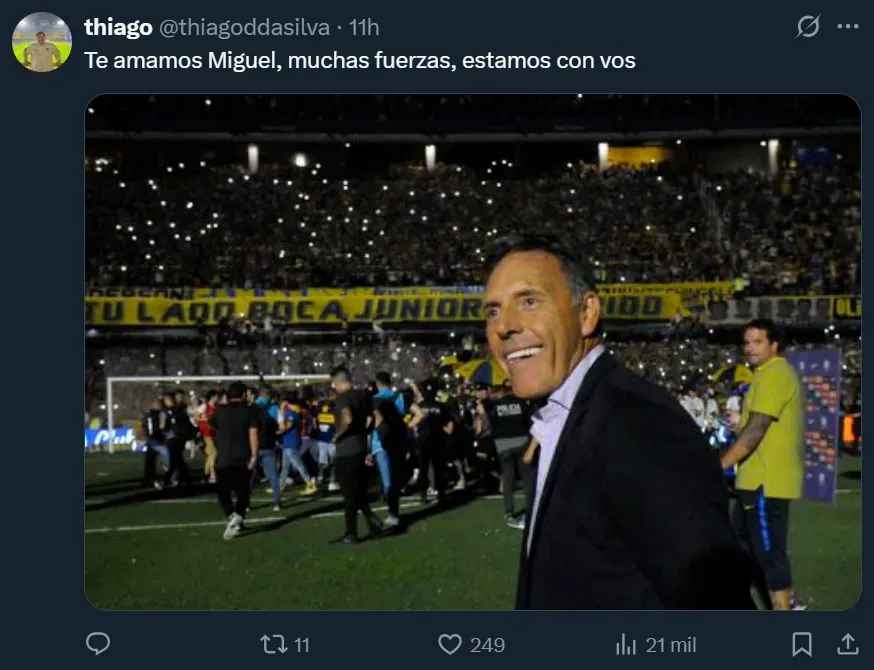Click the "11h" post timestamp
Viewport: 874px width, 670px height.
(364, 27)
